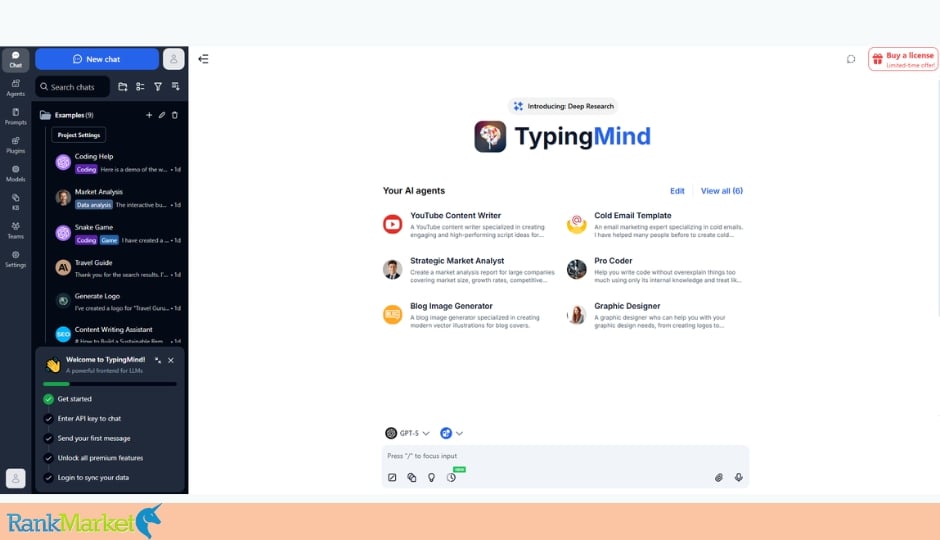Open the Teams section
This screenshot has height=540, width=940.
16,231
